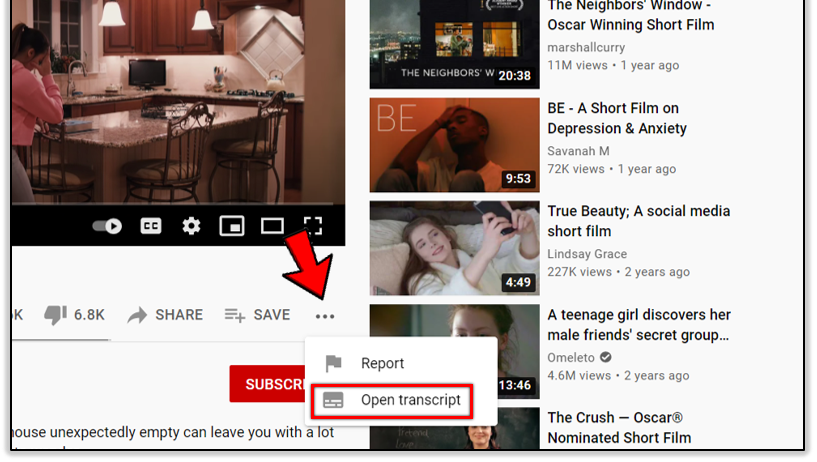Click the Omeleto verified checkmark badge
This screenshot has height=462, width=817.
click(605, 357)
